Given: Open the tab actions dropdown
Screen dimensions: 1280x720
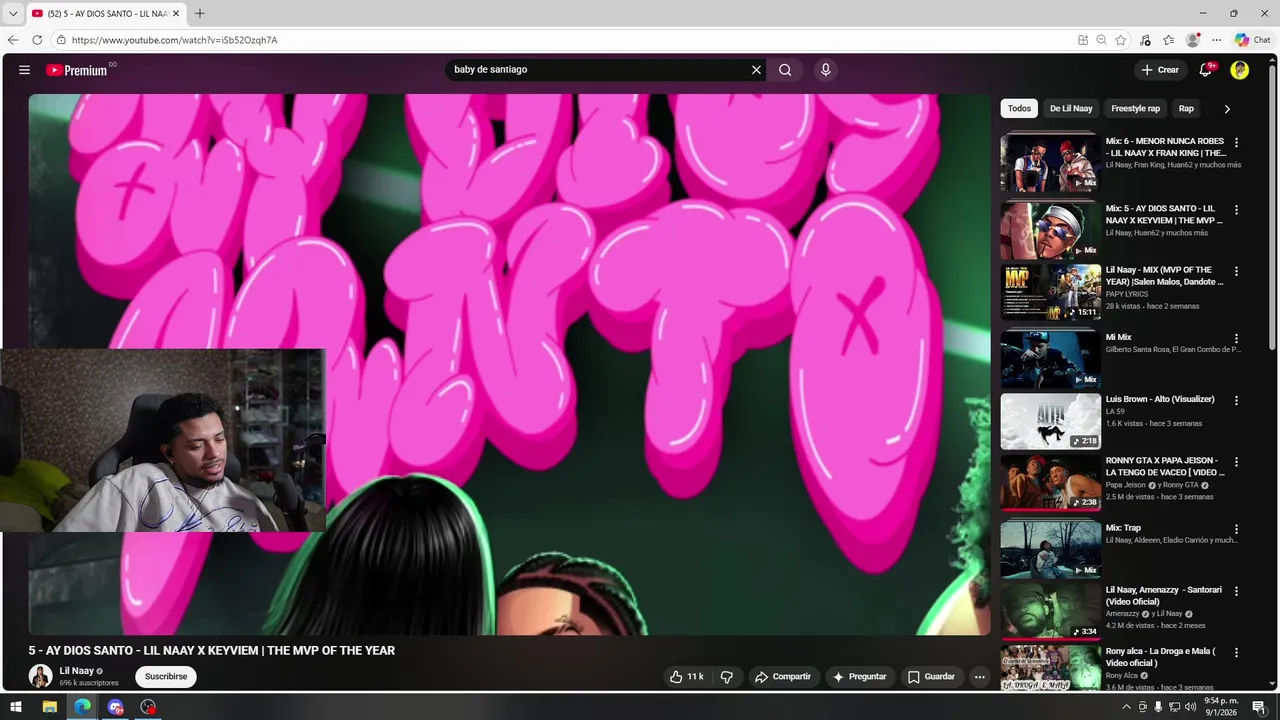Looking at the screenshot, I should click(x=13, y=13).
